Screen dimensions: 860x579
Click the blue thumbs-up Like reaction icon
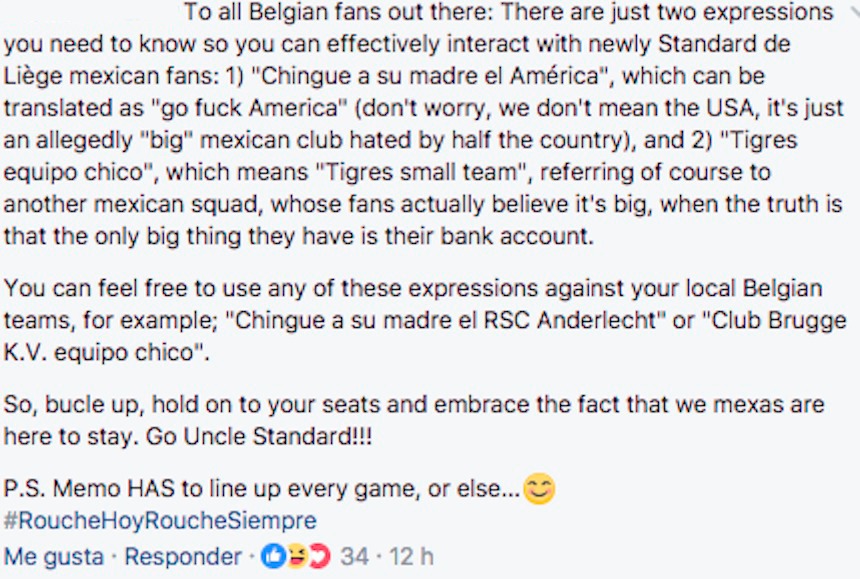click(x=272, y=556)
